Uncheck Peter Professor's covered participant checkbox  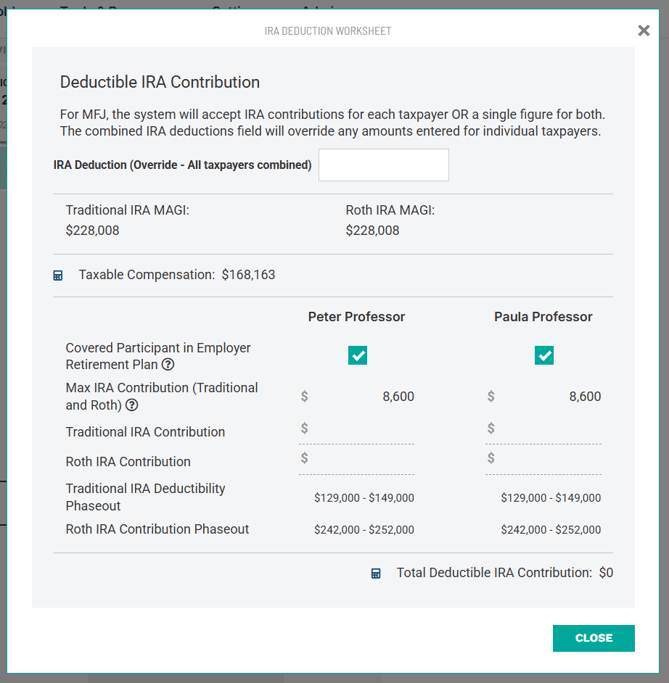pos(357,355)
